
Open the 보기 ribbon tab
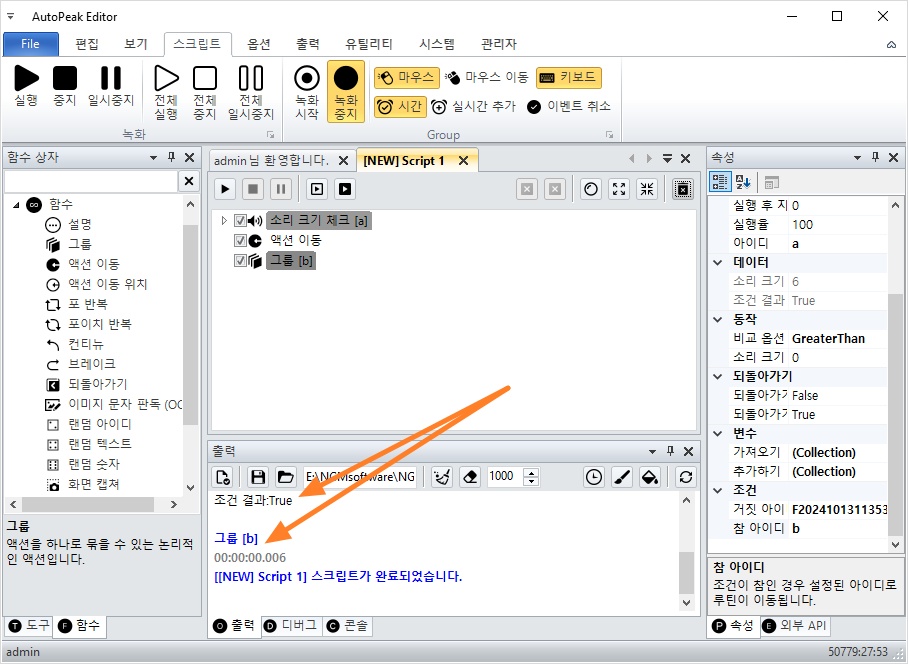pyautogui.click(x=136, y=44)
